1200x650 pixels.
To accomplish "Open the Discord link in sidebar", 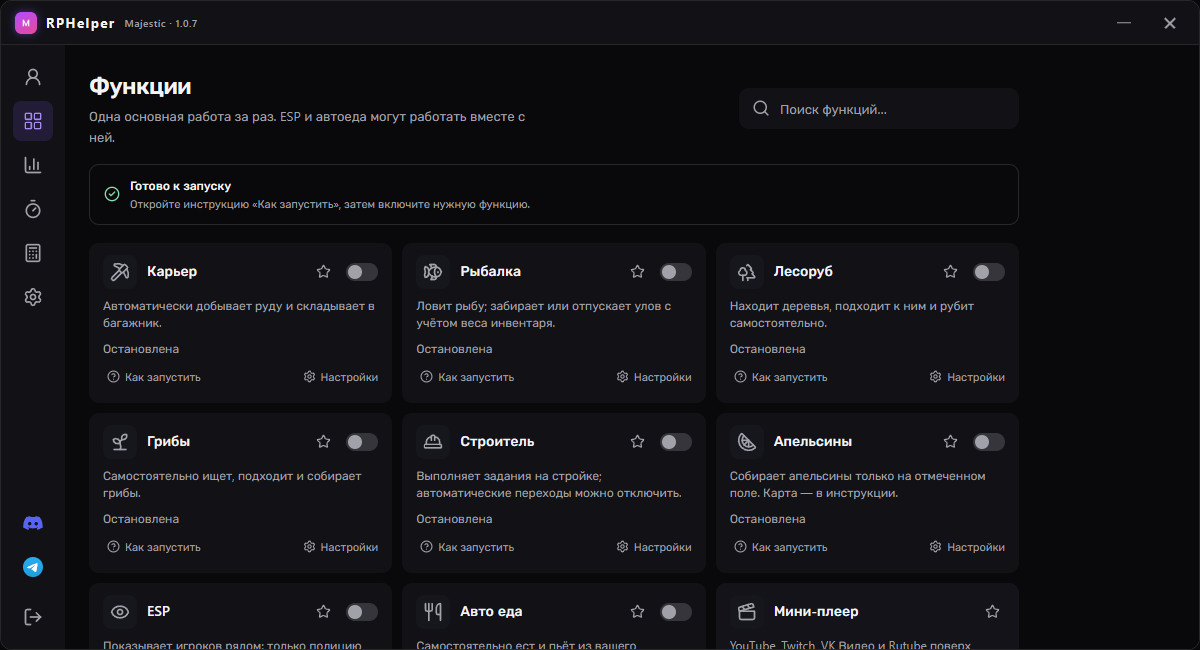I will point(33,523).
